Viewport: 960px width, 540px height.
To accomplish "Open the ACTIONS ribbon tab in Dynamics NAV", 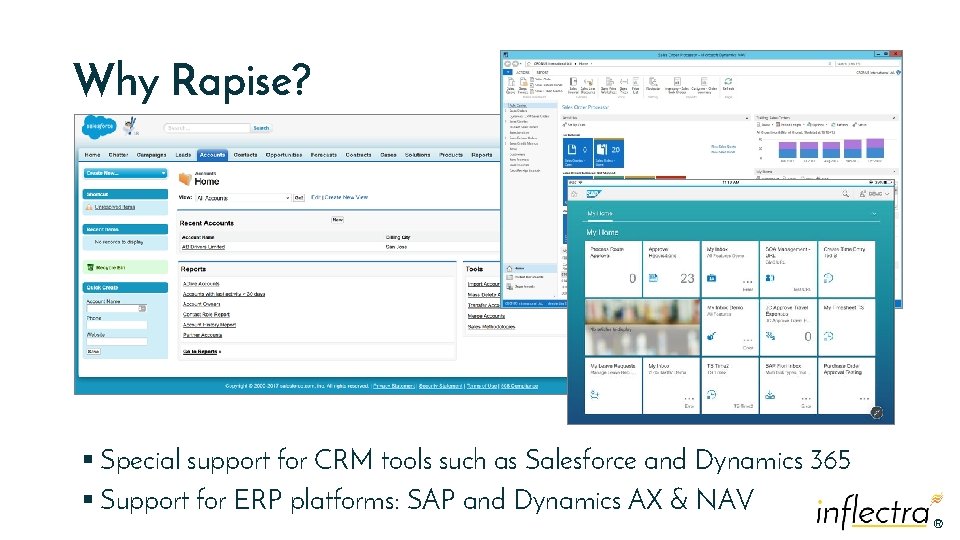I will pyautogui.click(x=522, y=72).
